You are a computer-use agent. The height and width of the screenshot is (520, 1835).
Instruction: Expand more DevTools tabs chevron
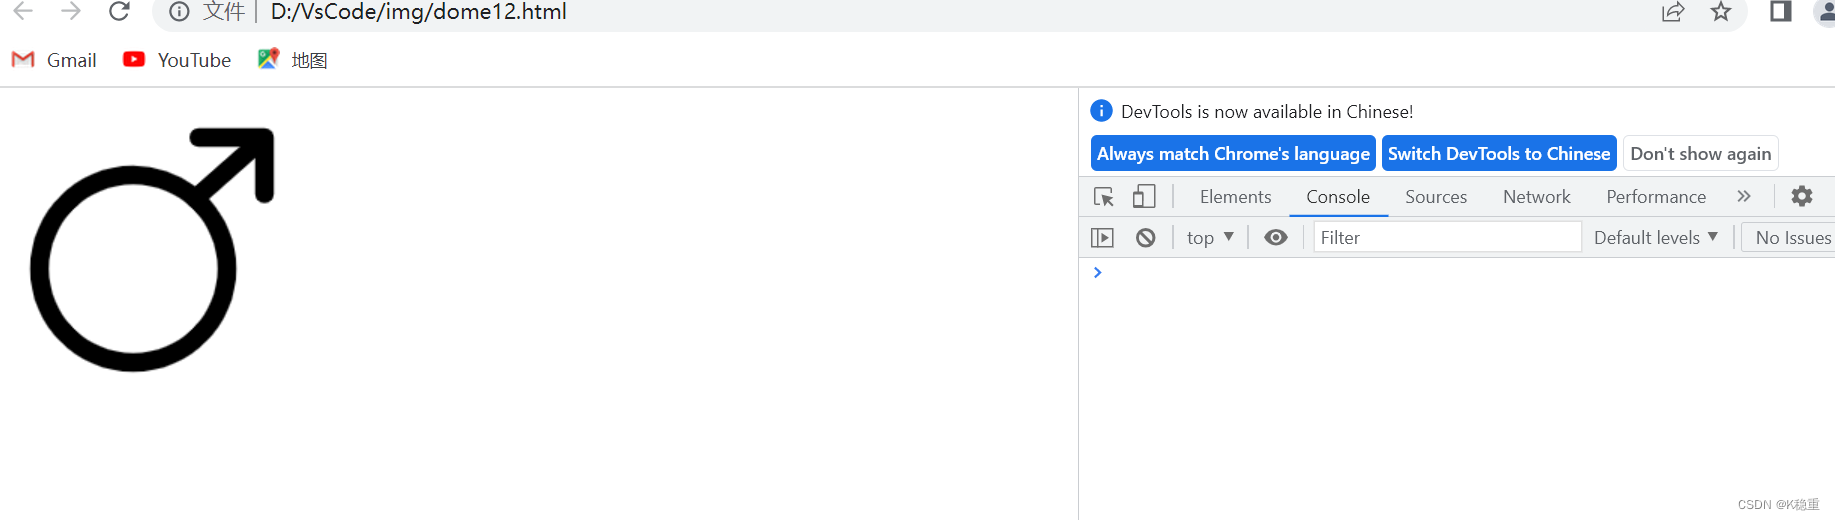[x=1744, y=197]
